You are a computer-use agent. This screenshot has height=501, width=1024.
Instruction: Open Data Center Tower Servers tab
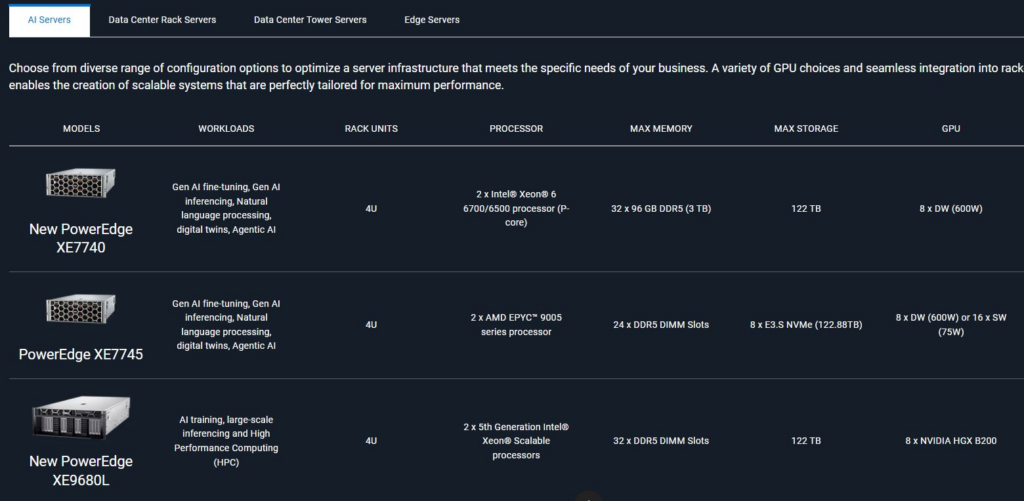click(x=310, y=20)
